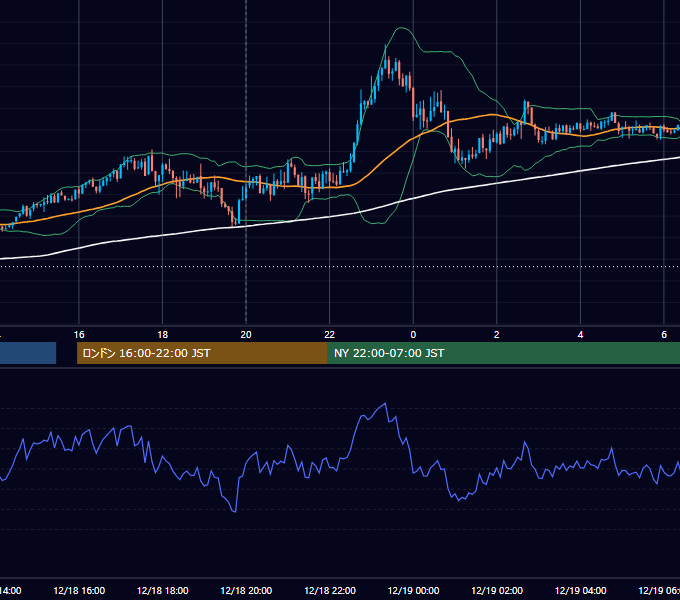
Task: Select the NY 22:00-07:00 JST session bar
Action: click(503, 353)
